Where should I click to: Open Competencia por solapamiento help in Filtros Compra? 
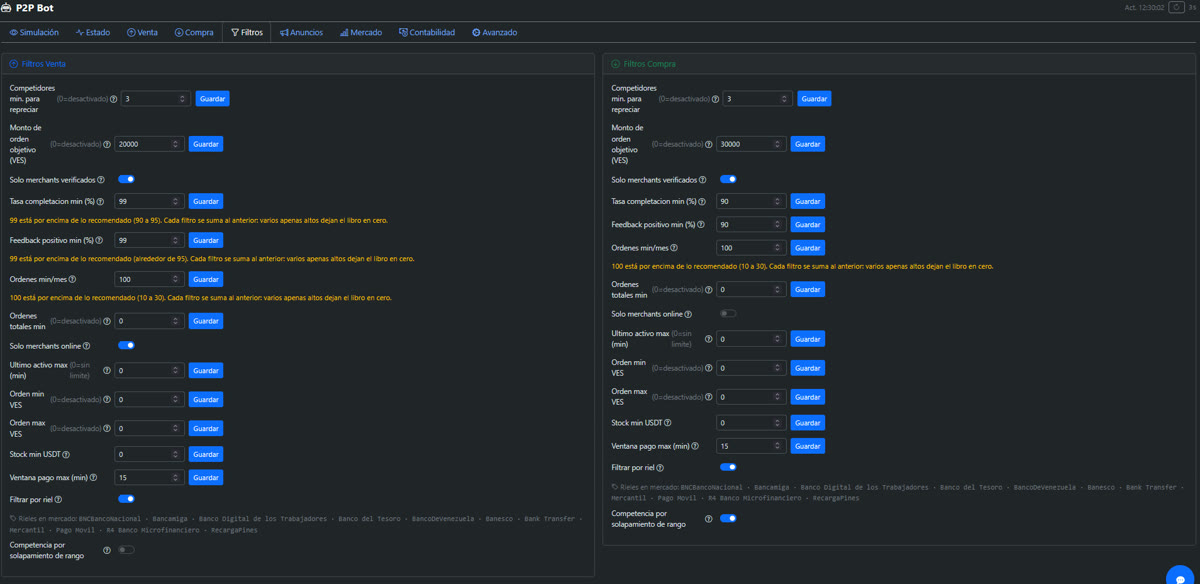click(x=709, y=519)
